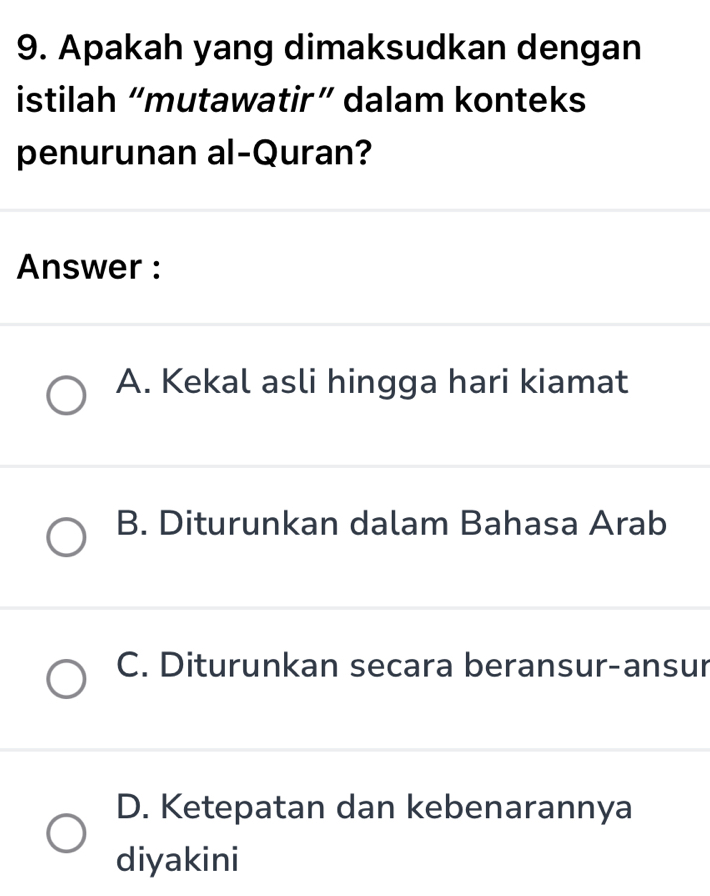Screen dimensions: 710x896
Task: Click the question number 9
Action: (x=30, y=46)
